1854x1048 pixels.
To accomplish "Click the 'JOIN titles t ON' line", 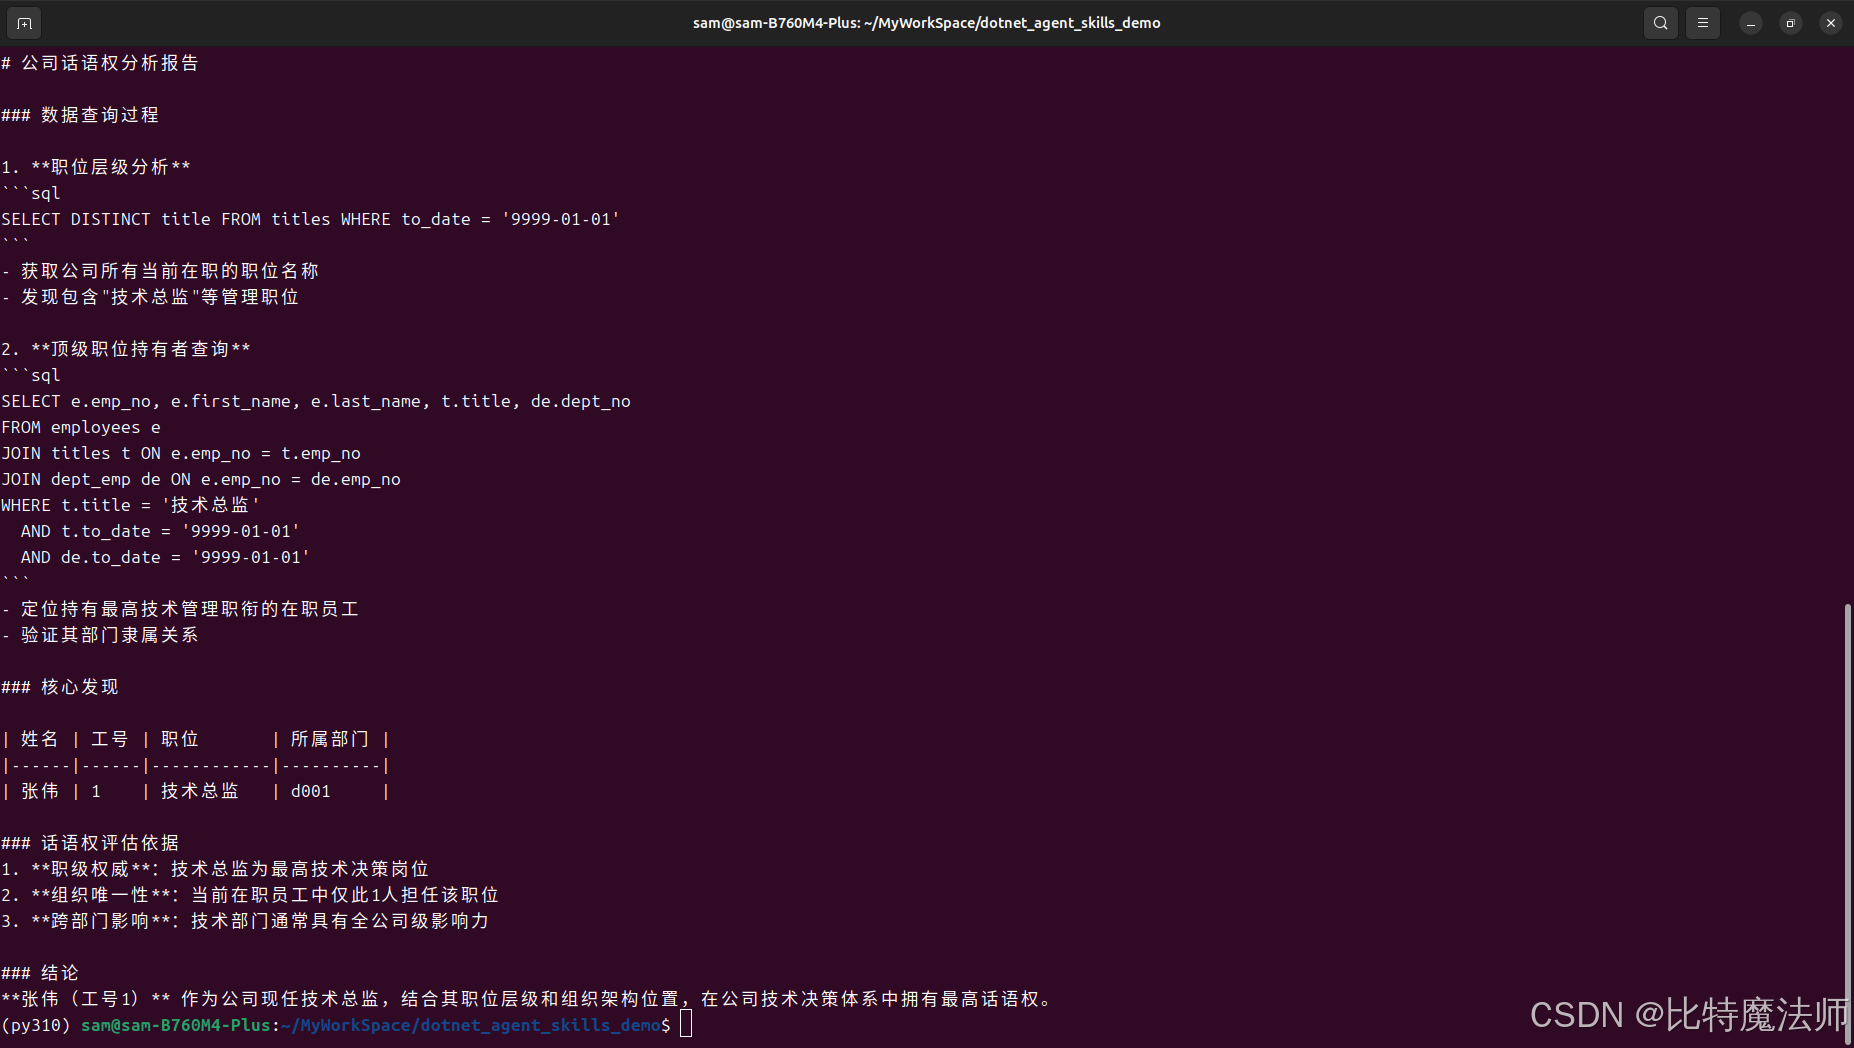I will [x=181, y=453].
